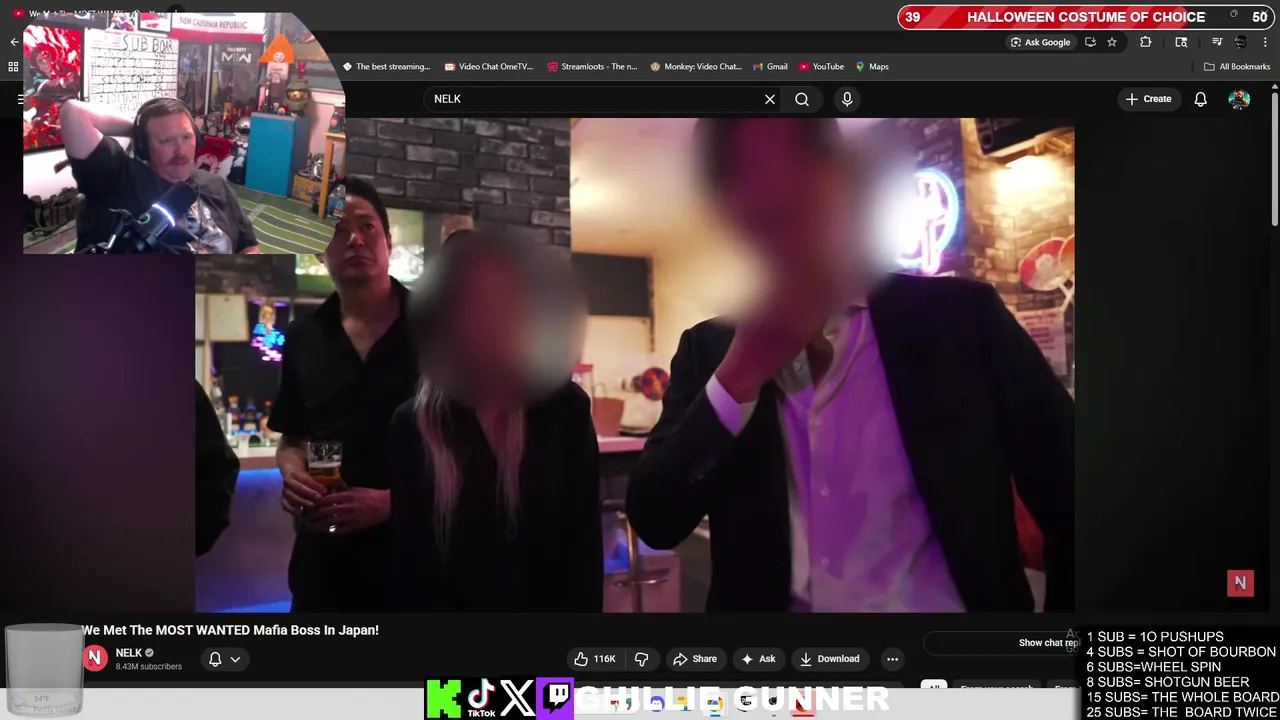Click the install app icon in the address bar
Image resolution: width=1280 pixels, height=720 pixels.
[x=1090, y=42]
